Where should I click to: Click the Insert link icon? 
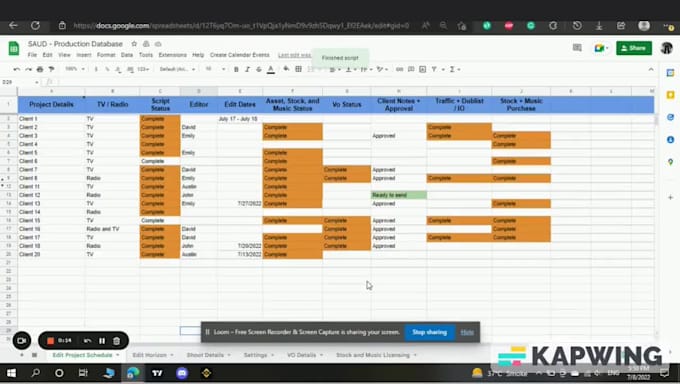(399, 69)
